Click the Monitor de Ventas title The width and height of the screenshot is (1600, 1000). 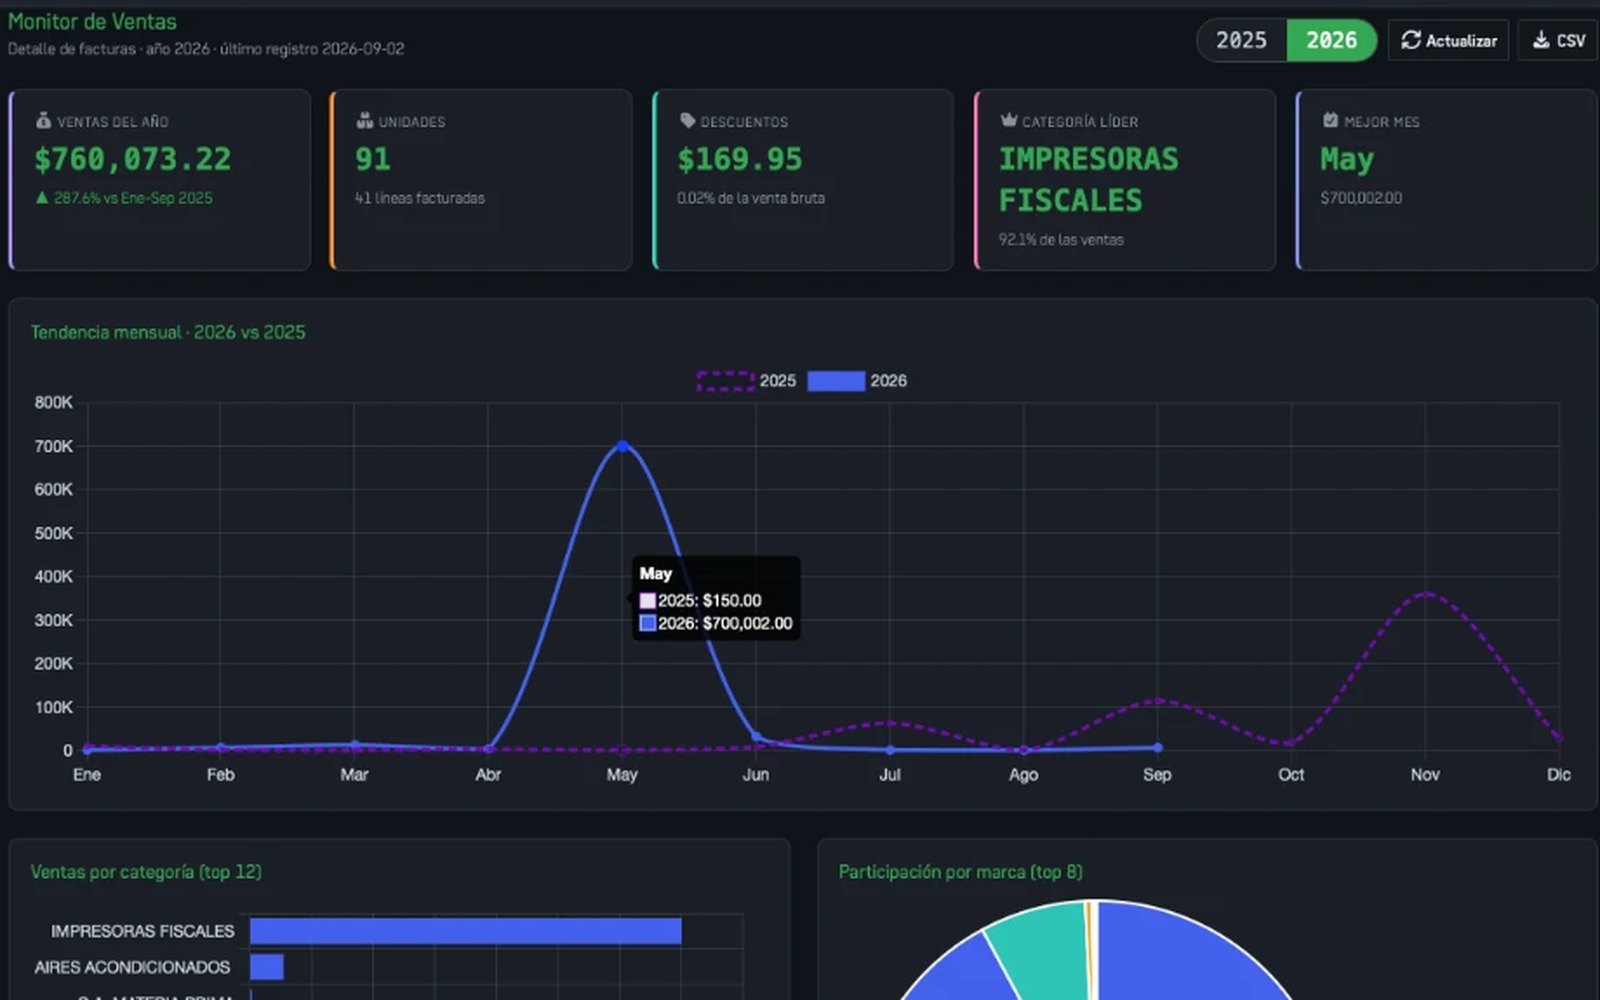click(92, 21)
